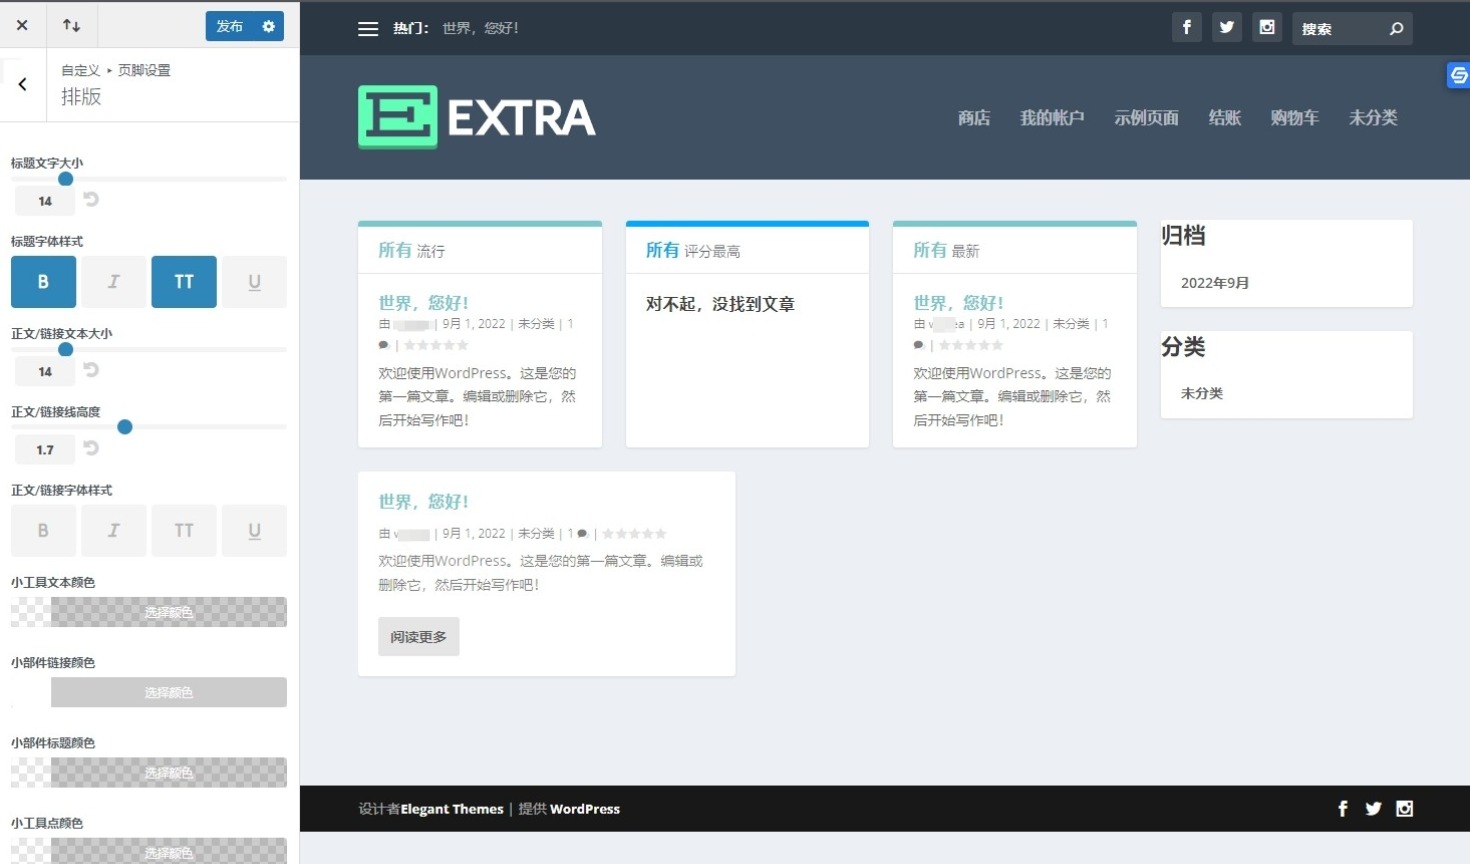Click the Facebook icon in top bar

(1187, 27)
